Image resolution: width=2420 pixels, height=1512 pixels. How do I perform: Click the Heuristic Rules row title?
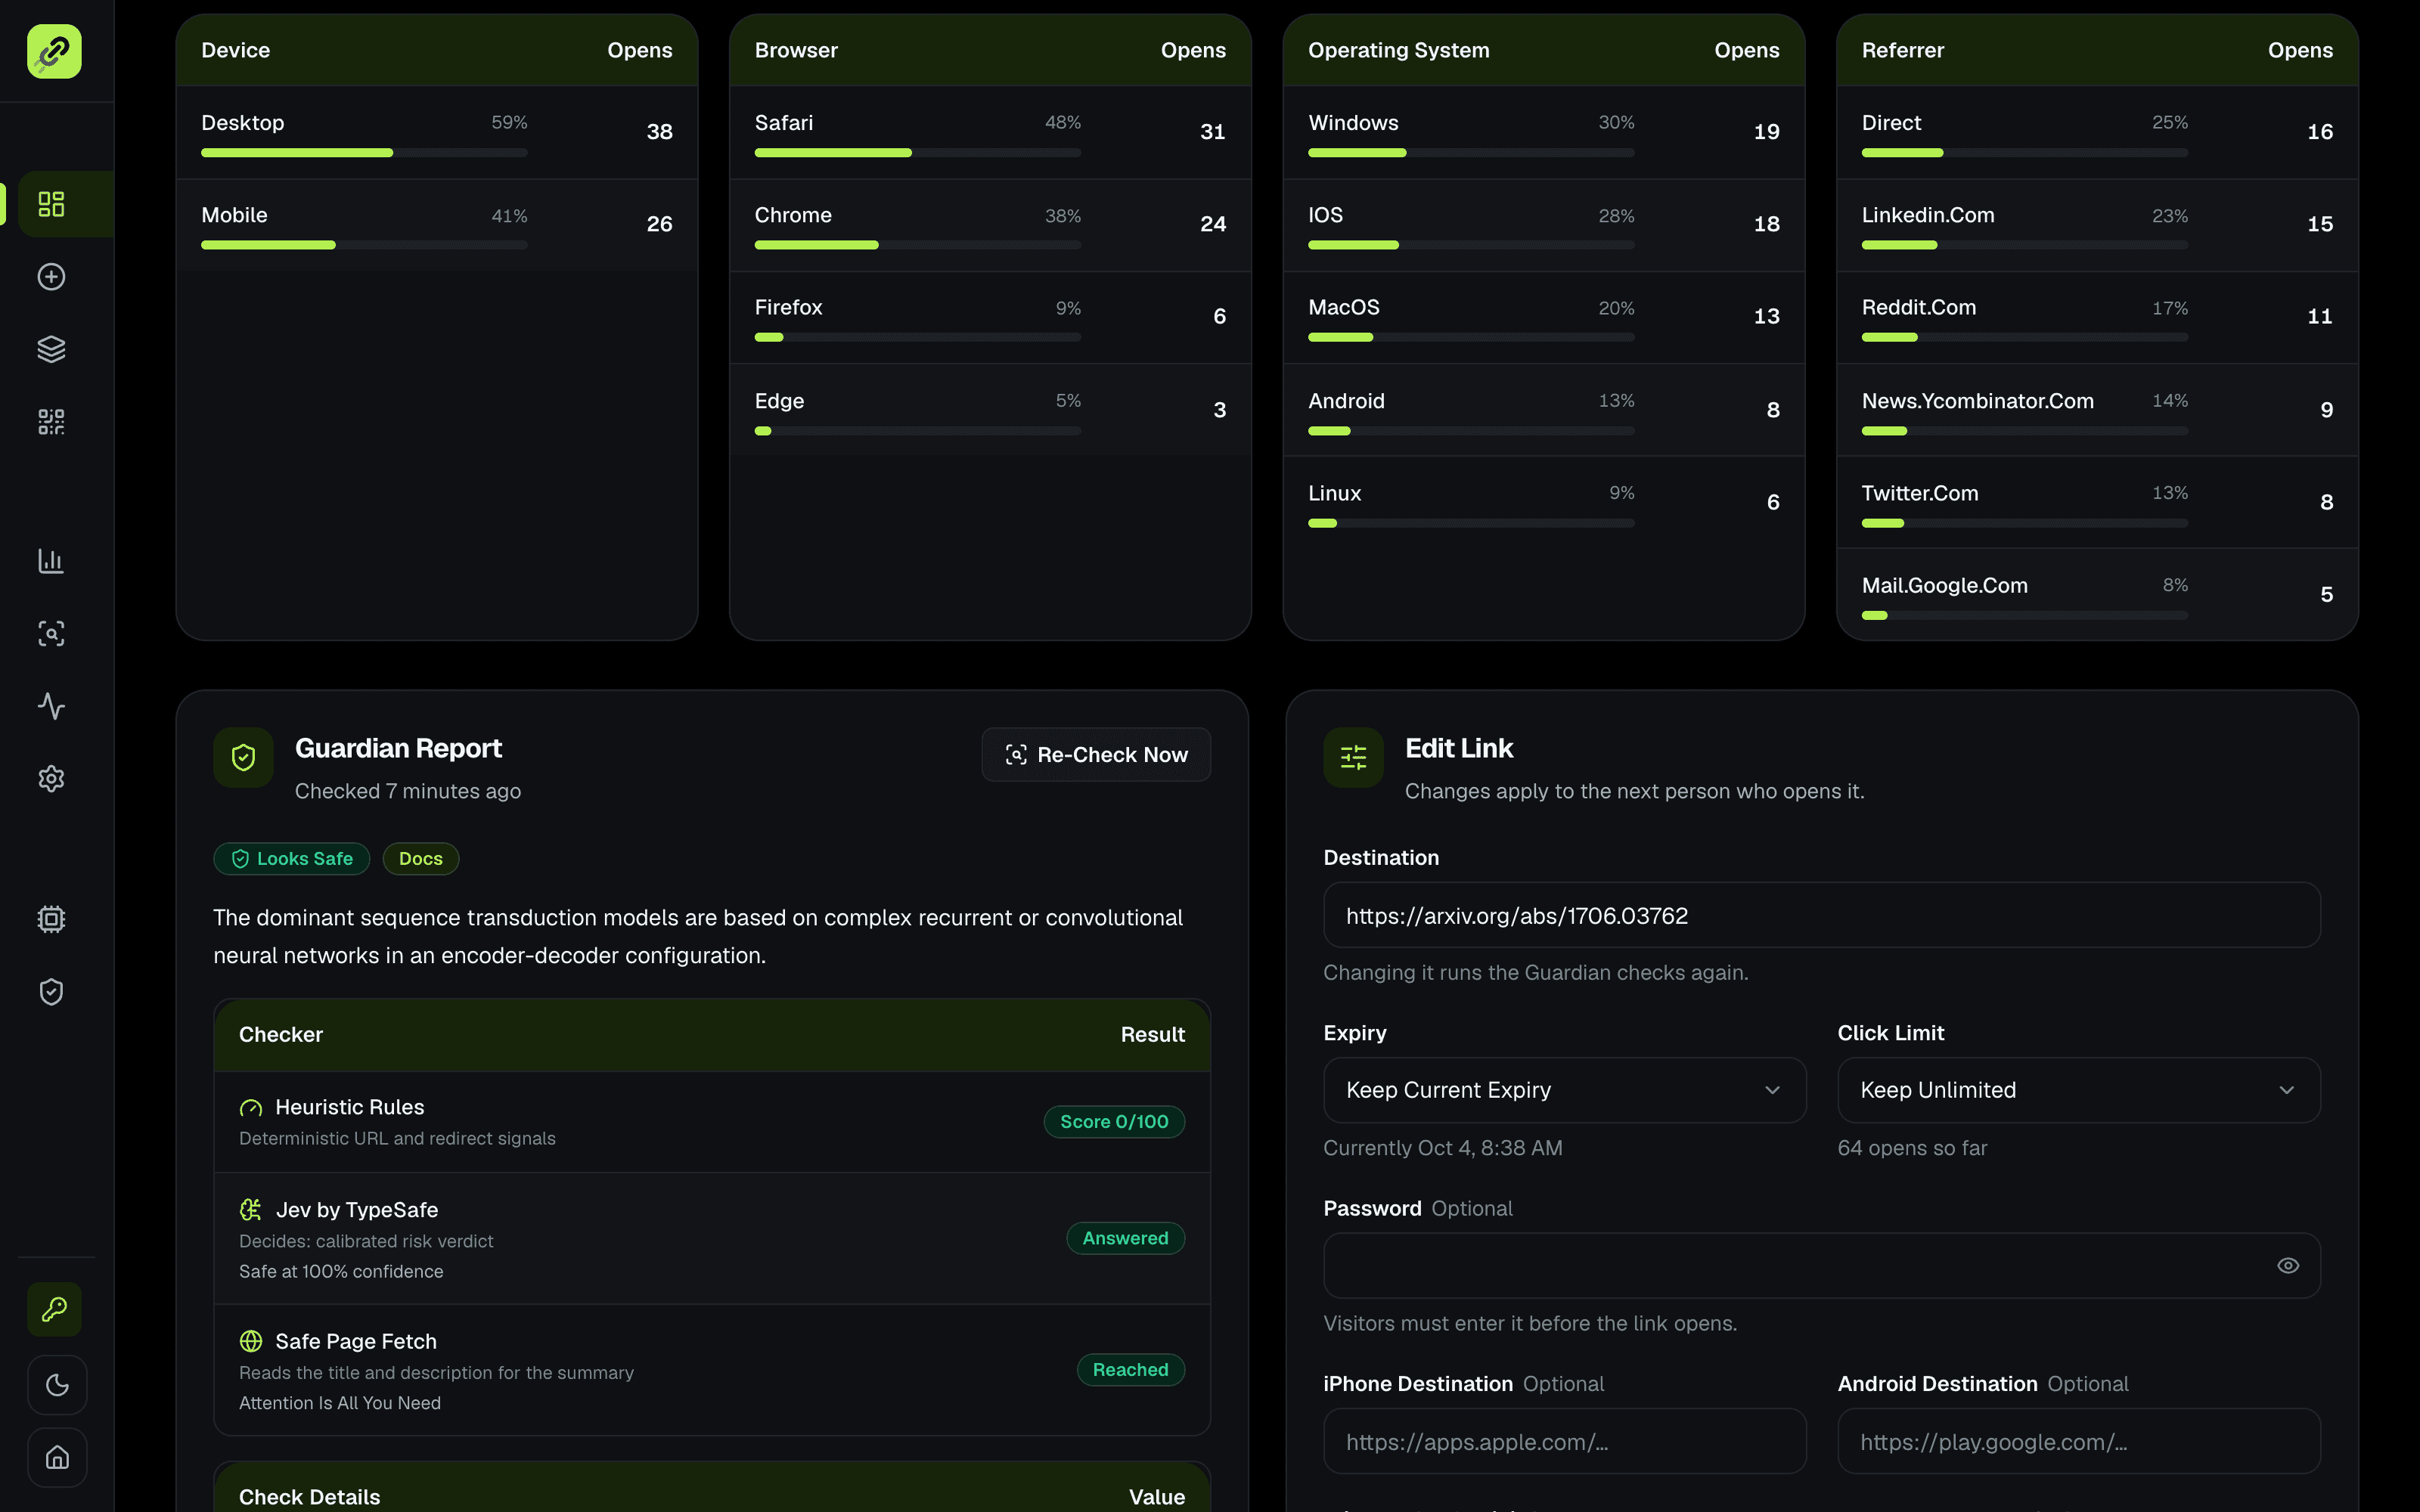point(349,1107)
